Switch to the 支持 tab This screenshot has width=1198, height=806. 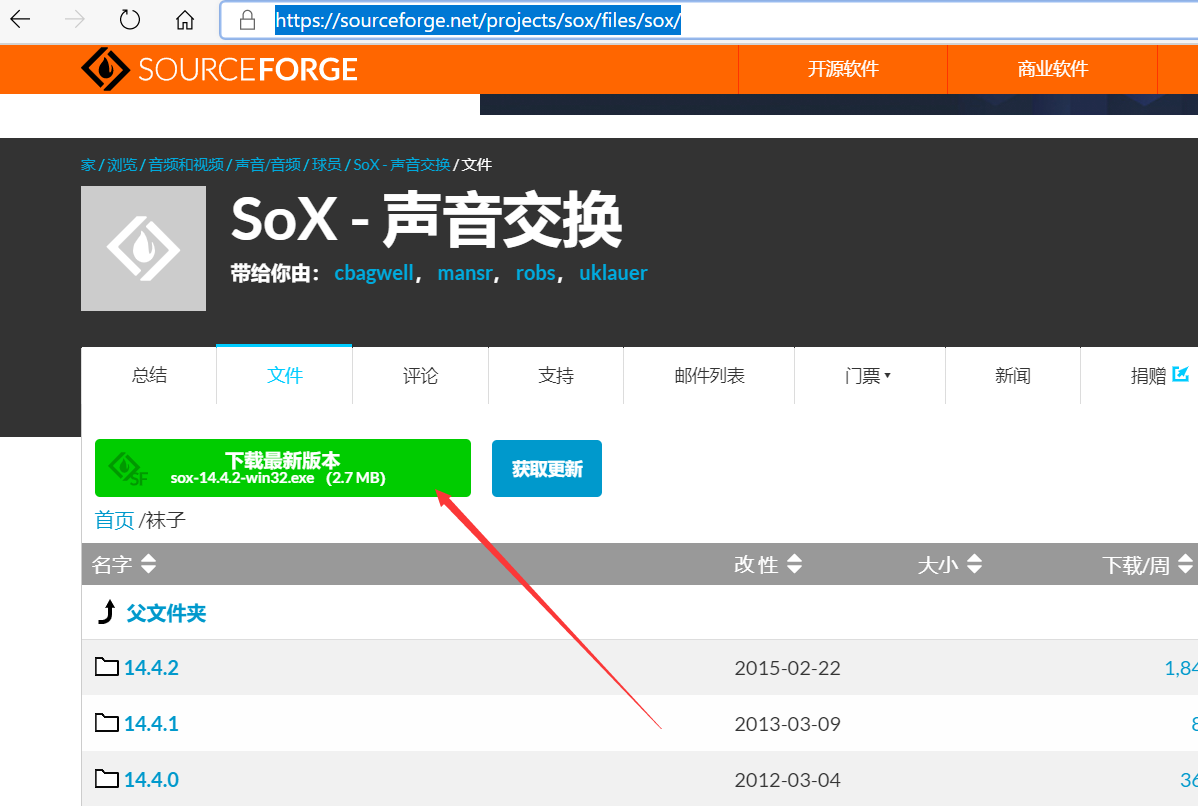[x=555, y=375]
